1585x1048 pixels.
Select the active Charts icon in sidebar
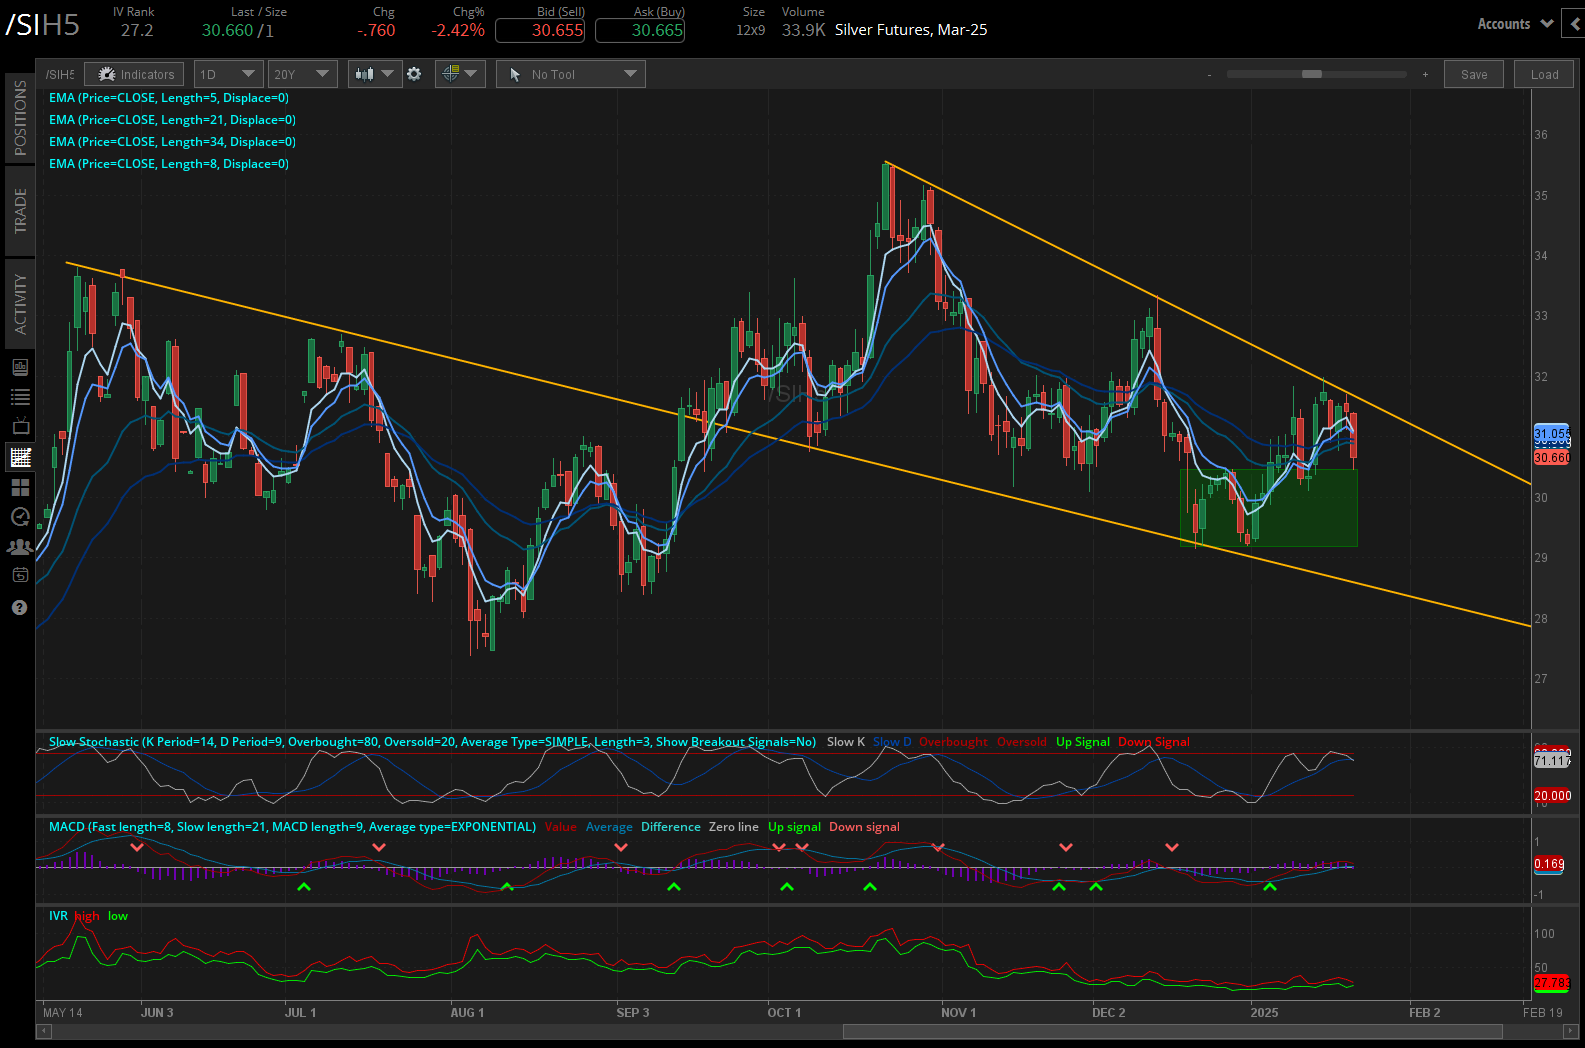[20, 457]
